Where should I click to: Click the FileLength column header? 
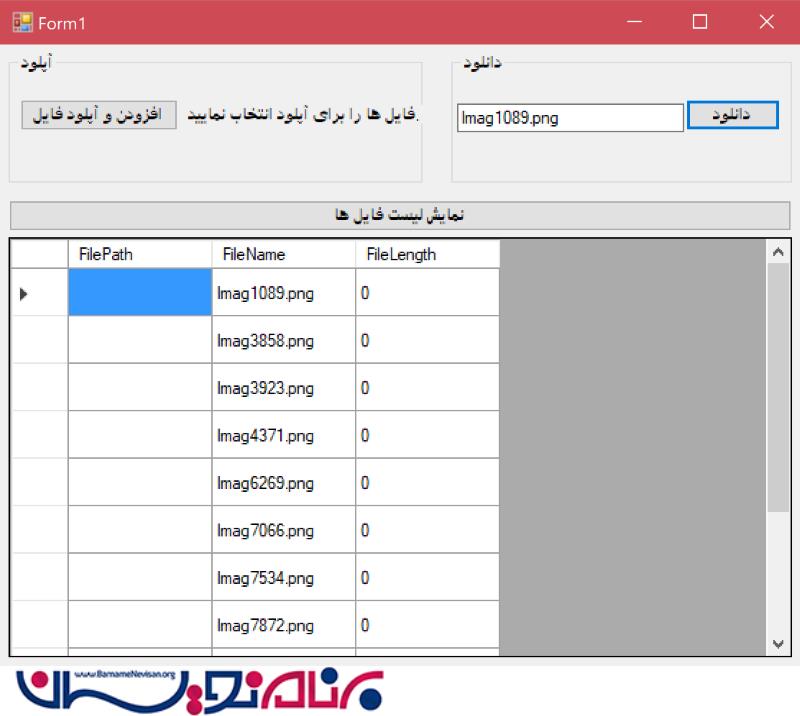tap(428, 254)
